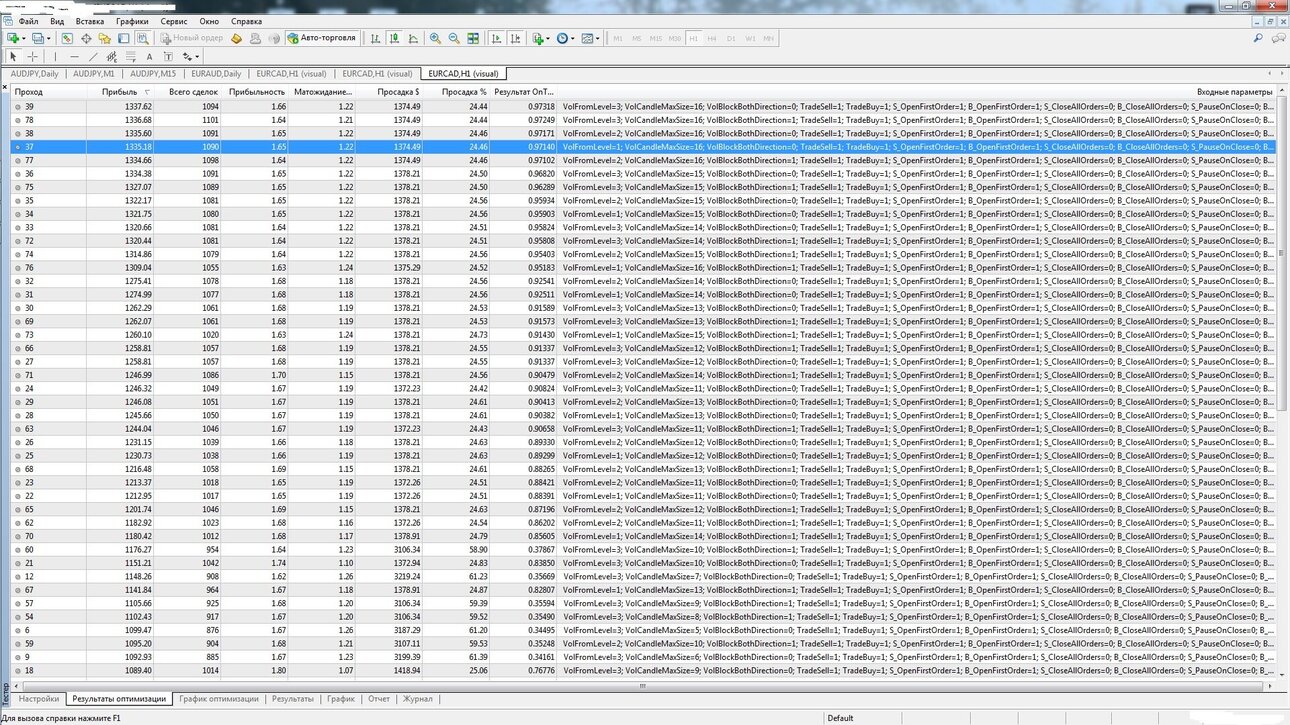Open the new chart dropdown arrow

(24, 38)
